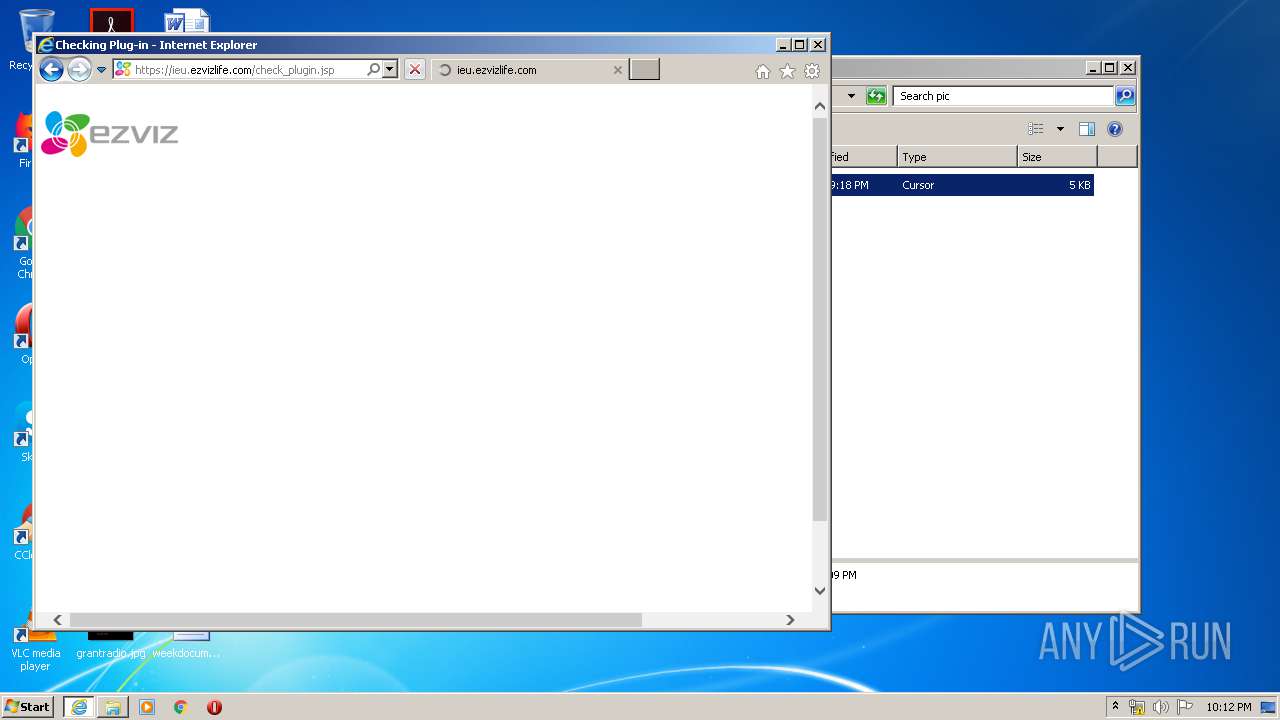The image size is (1280, 720).
Task: Click the horizontal scrollbar right arrow
Action: click(790, 620)
